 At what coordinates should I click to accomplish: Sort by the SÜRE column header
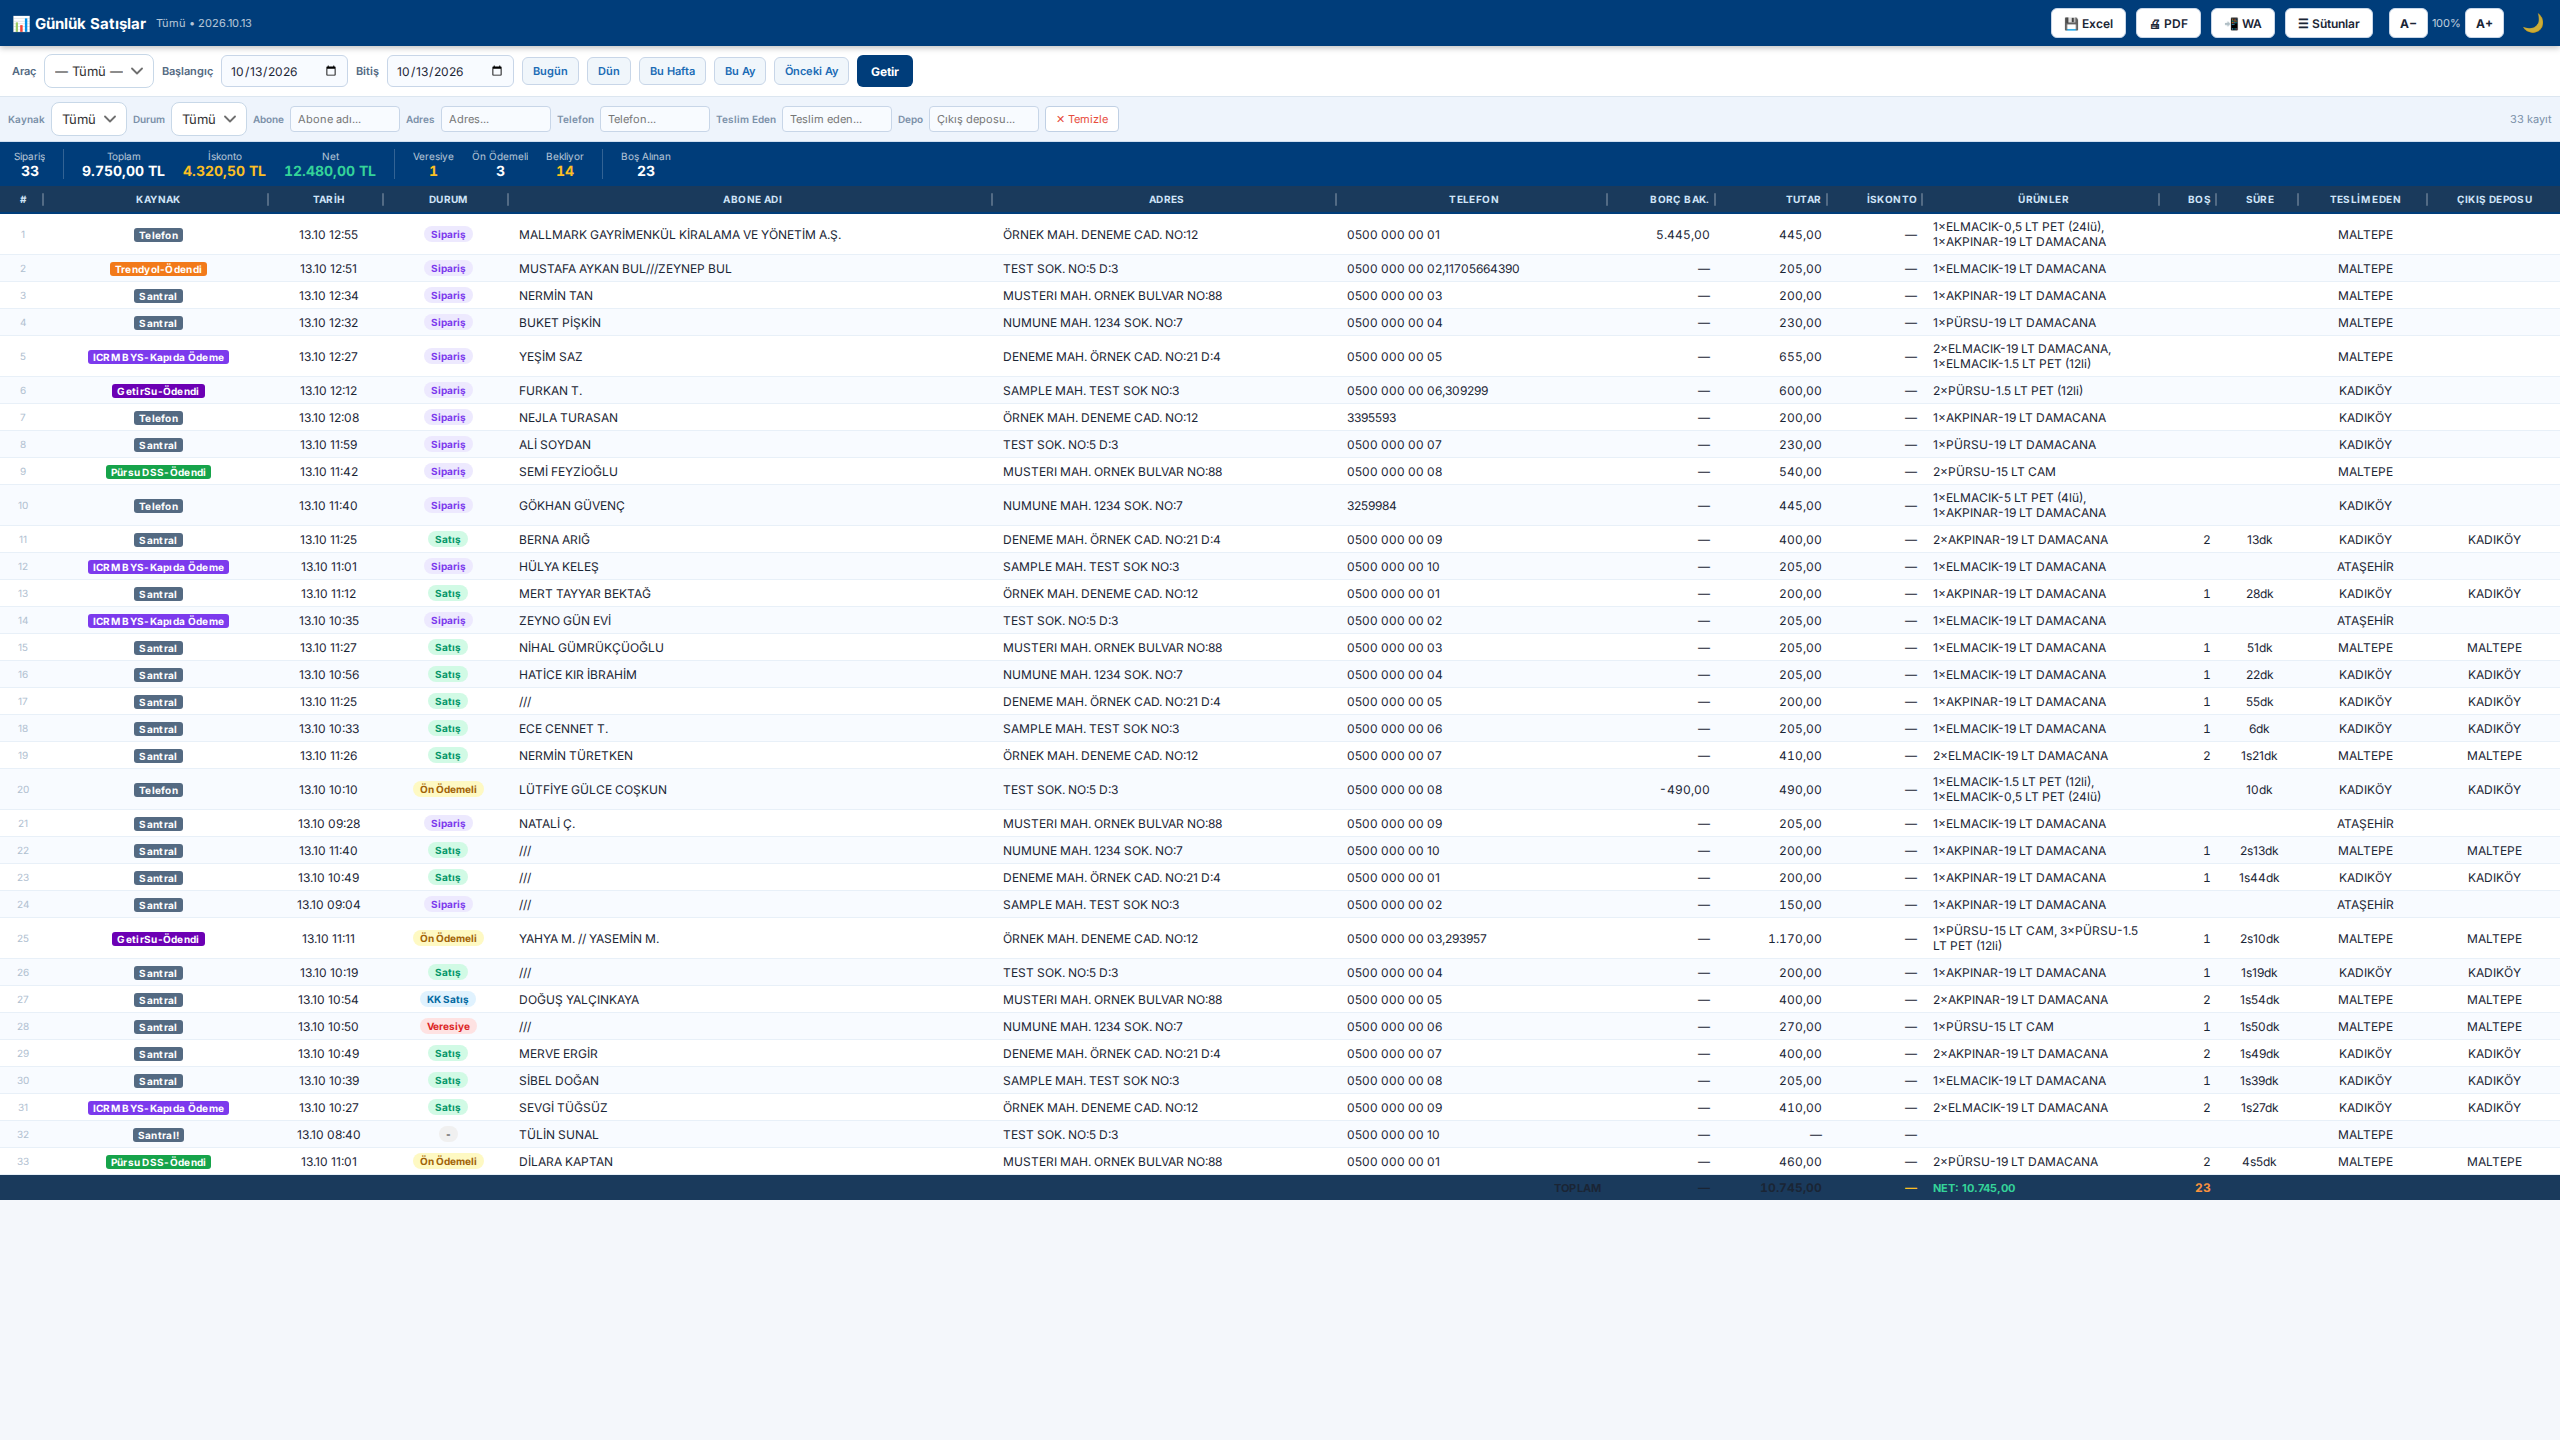pyautogui.click(x=2259, y=199)
